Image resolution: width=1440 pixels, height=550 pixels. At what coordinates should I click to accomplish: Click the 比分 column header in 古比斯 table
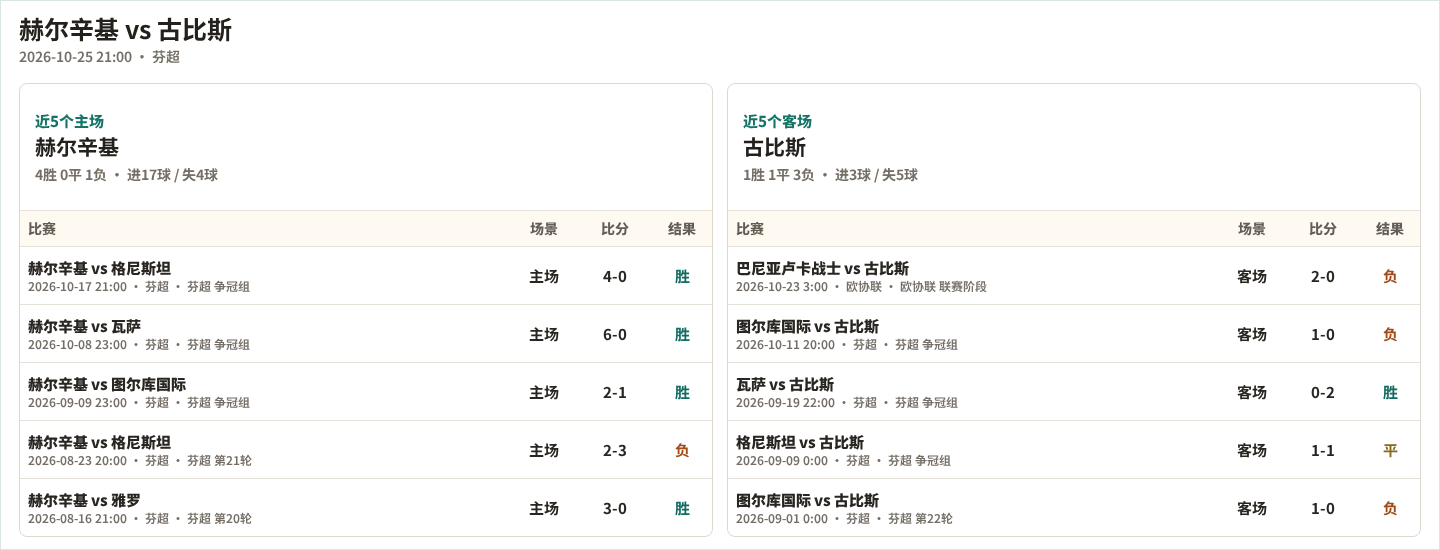point(1323,229)
